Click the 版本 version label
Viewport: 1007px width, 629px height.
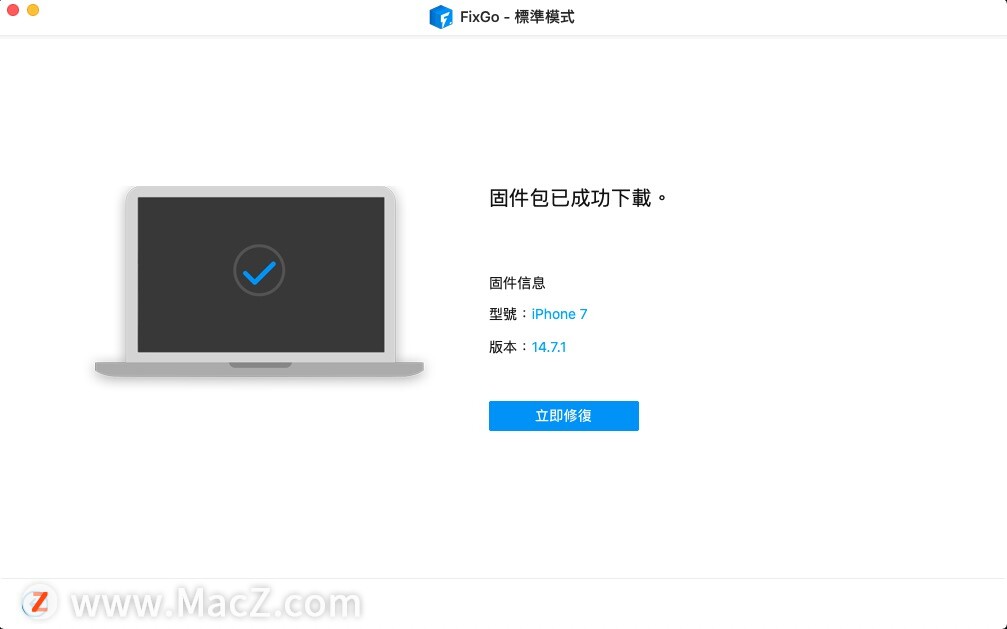click(x=503, y=347)
